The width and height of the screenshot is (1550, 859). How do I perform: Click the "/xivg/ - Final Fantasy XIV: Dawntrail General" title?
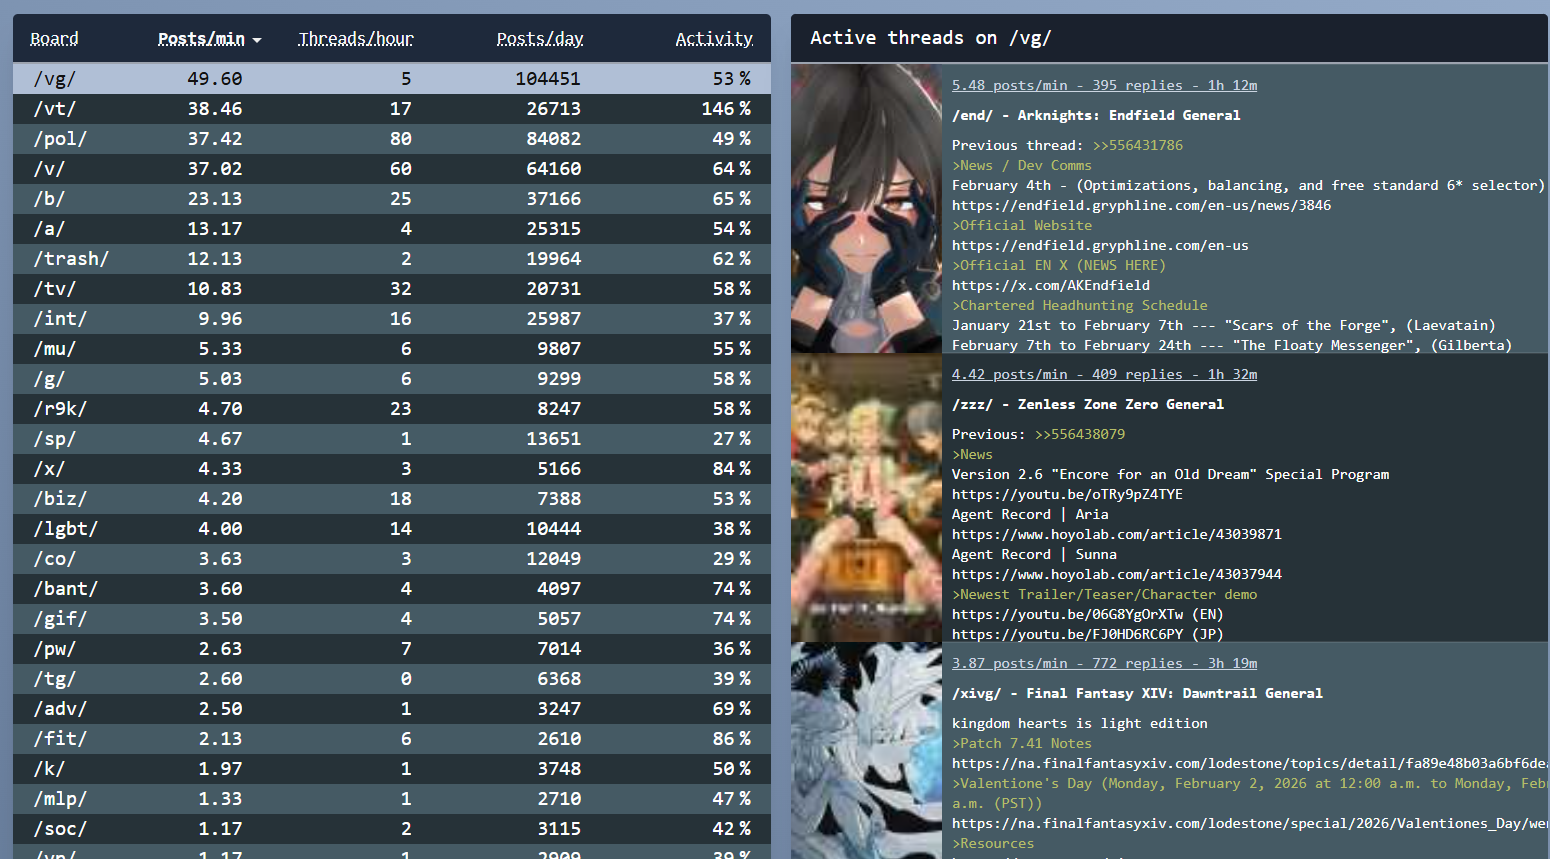pos(1137,693)
